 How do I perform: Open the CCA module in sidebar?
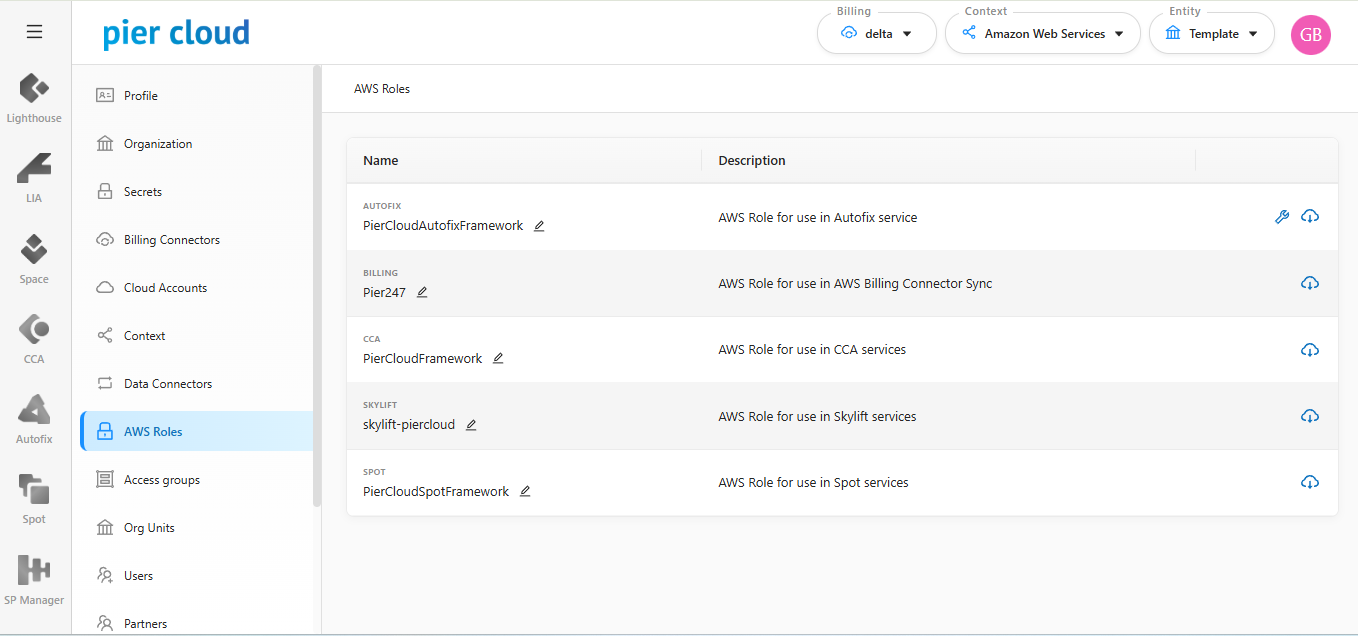[x=34, y=339]
